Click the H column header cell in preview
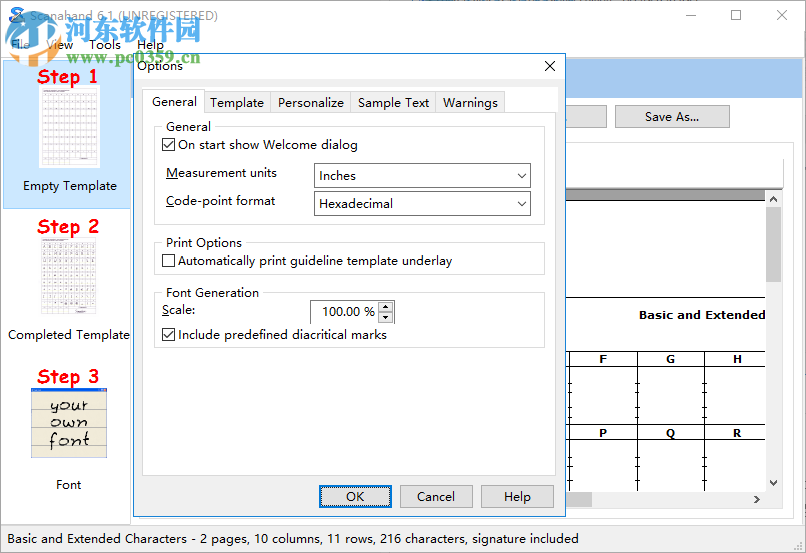Screen dimensions: 806x553 (737, 359)
